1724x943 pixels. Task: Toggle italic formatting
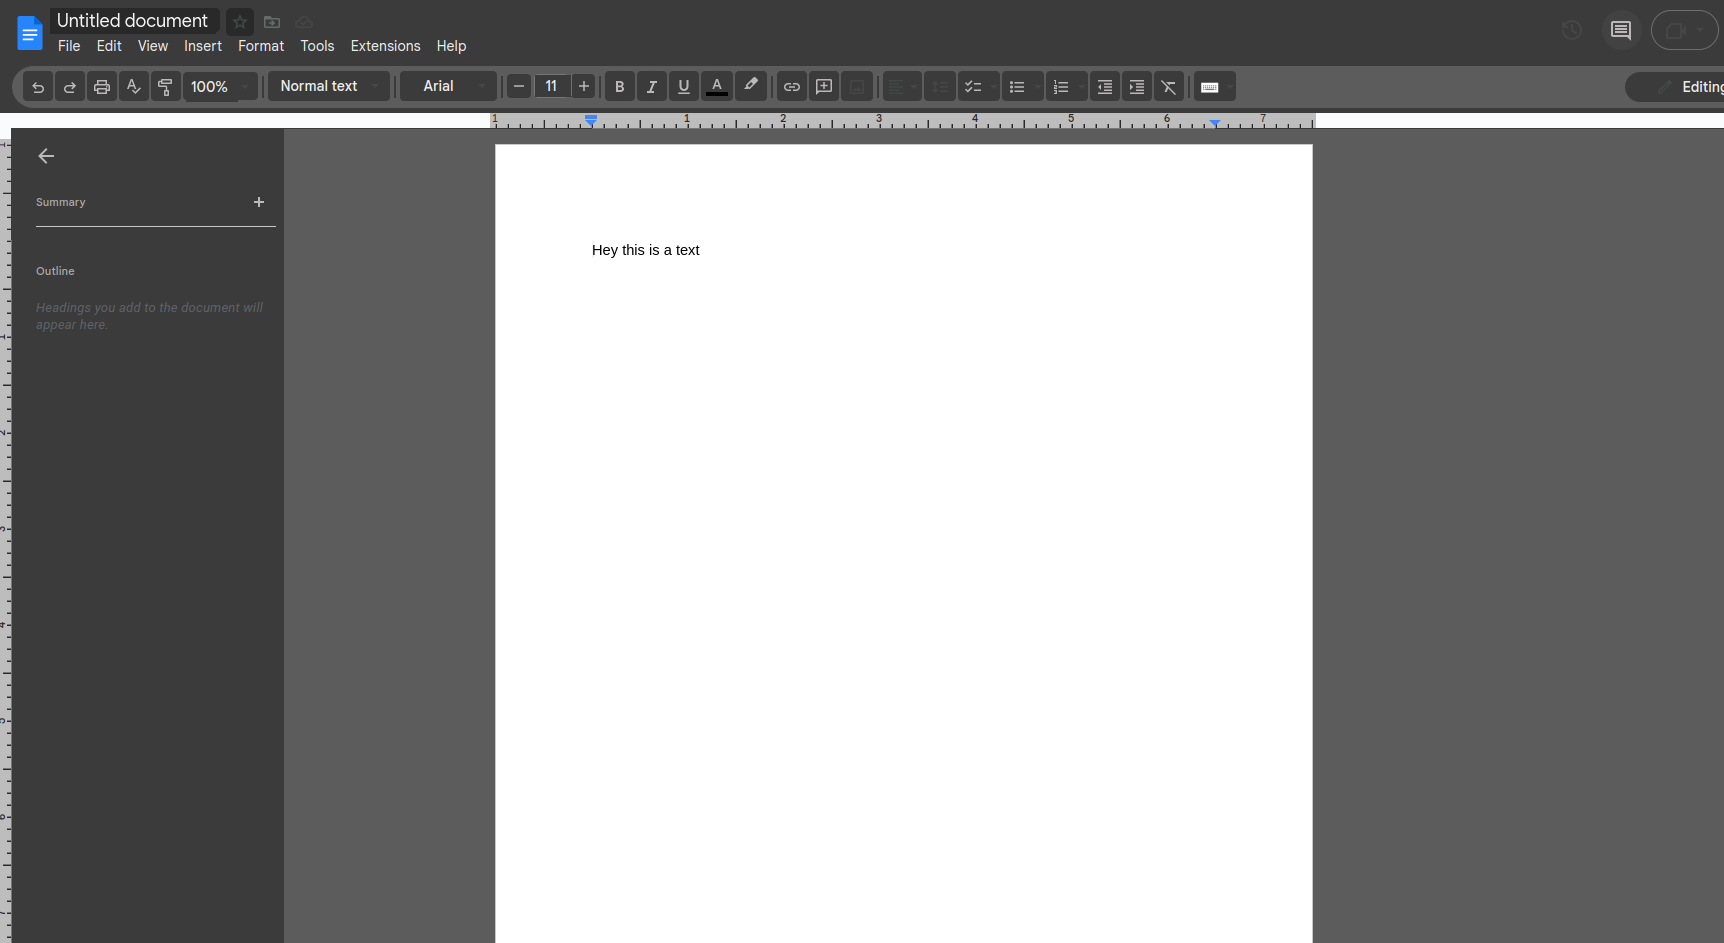[x=651, y=86]
